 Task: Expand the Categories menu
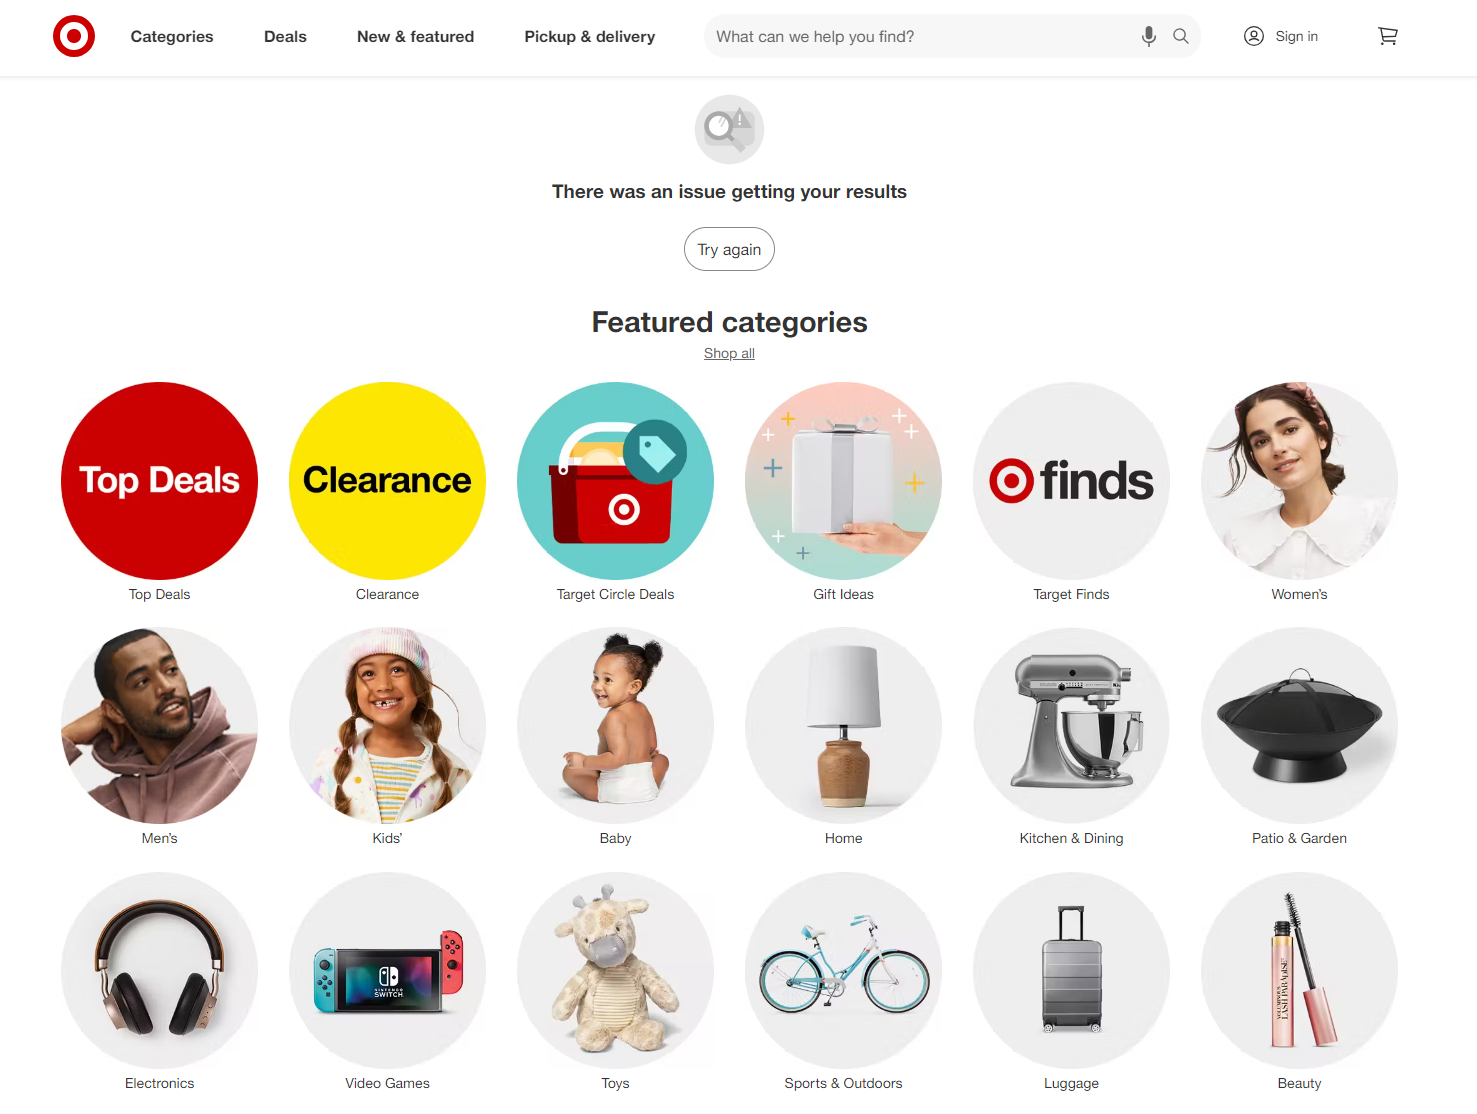(x=172, y=36)
